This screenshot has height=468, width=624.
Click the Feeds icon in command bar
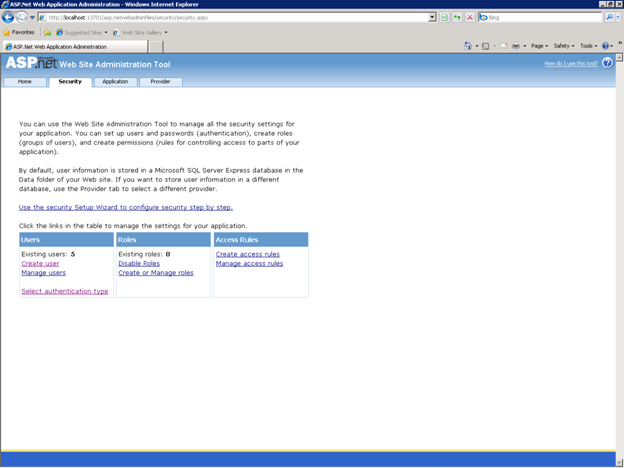[x=486, y=46]
